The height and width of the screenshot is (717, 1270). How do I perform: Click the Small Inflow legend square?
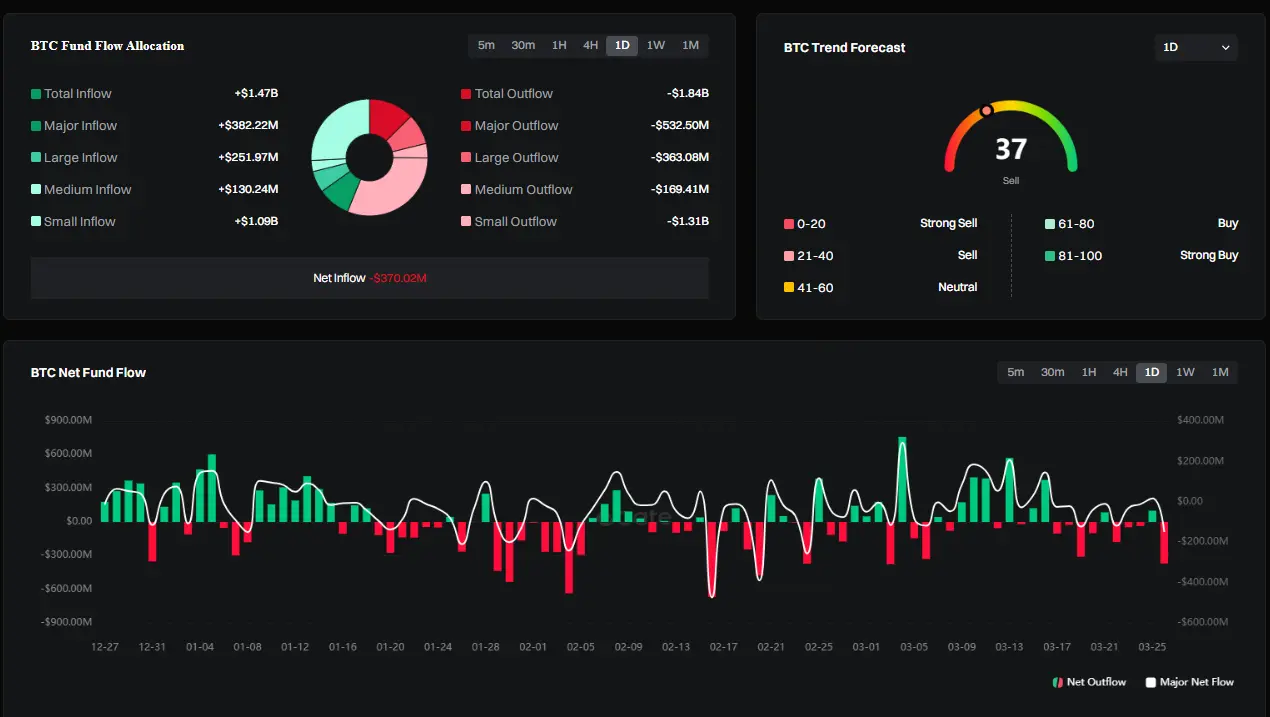pos(36,222)
